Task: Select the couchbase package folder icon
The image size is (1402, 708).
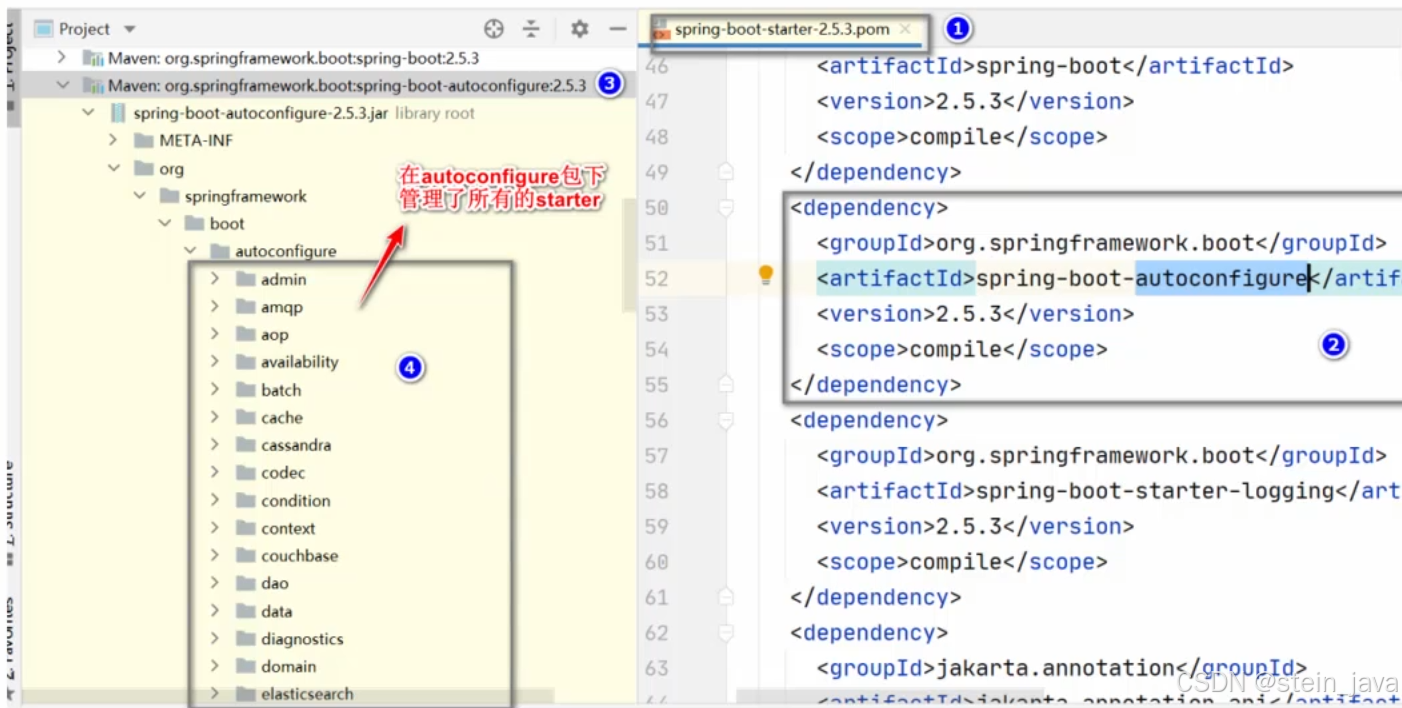Action: [245, 555]
